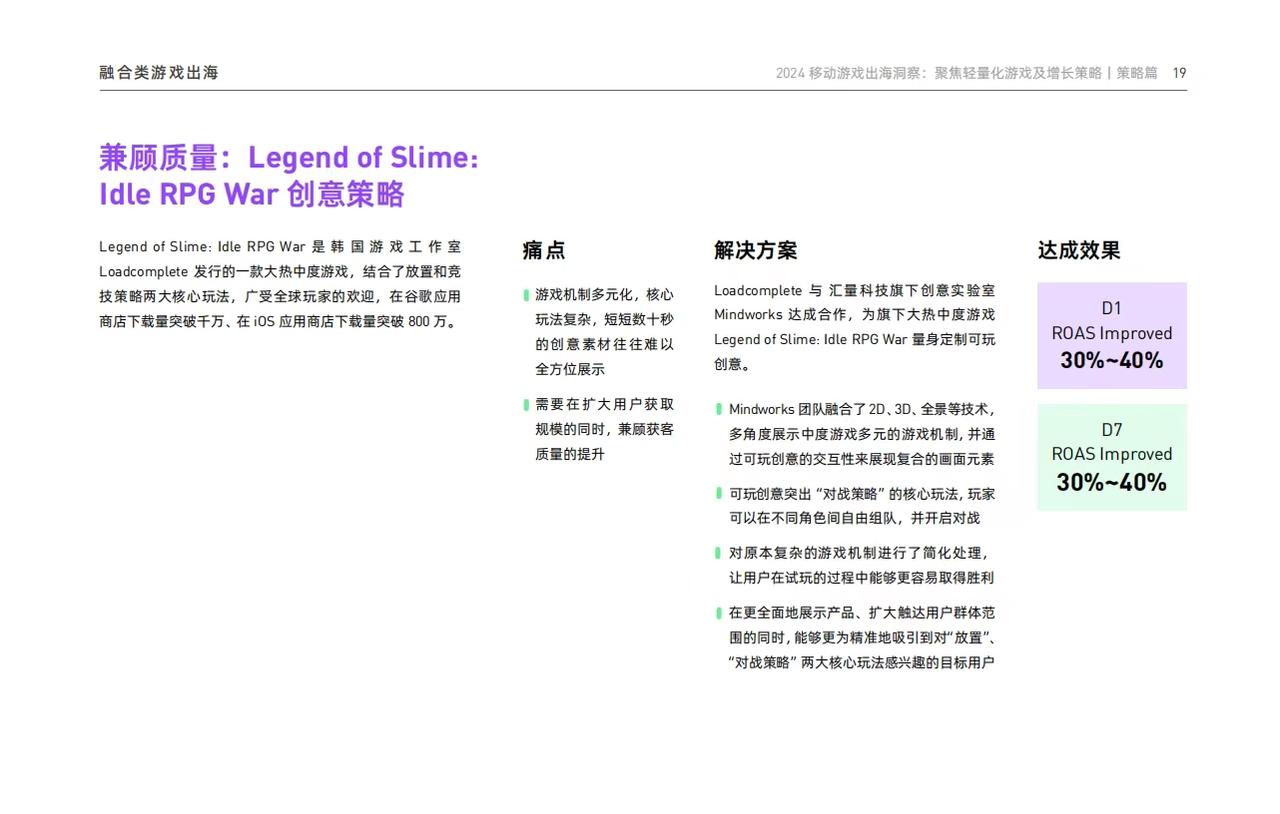Click the intro paragraph beginning Legend of Slime: Idle RPG War 是韩国
This screenshot has width=1280, height=814.
tap(280, 284)
